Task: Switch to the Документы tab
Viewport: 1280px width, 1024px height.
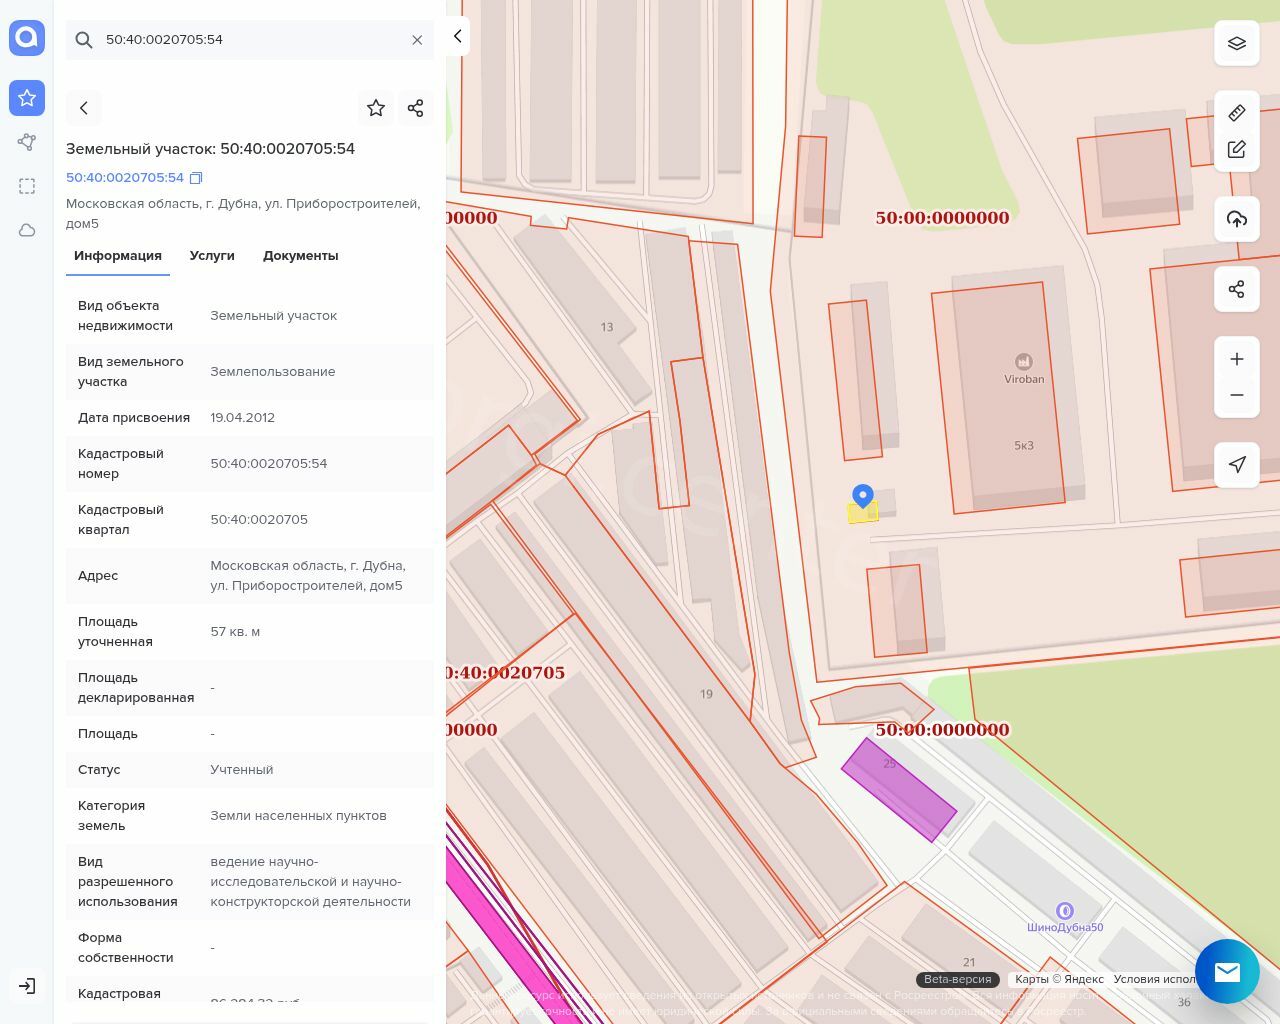Action: pyautogui.click(x=300, y=256)
